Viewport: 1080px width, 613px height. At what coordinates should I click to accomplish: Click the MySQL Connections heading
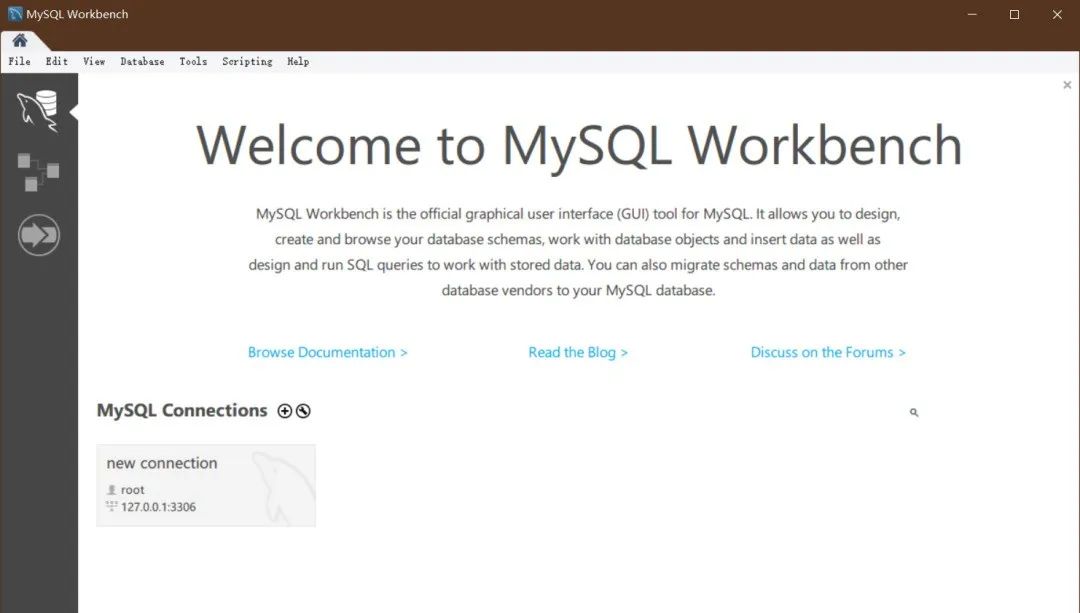[182, 411]
